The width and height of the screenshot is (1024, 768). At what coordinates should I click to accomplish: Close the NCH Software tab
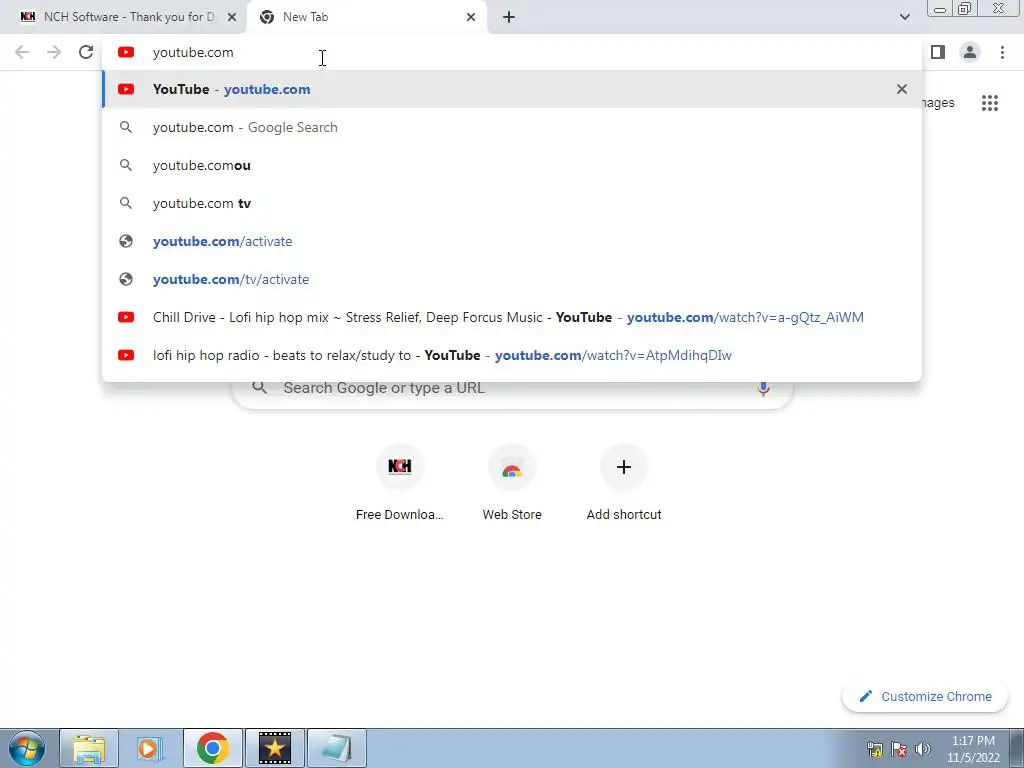[232, 17]
